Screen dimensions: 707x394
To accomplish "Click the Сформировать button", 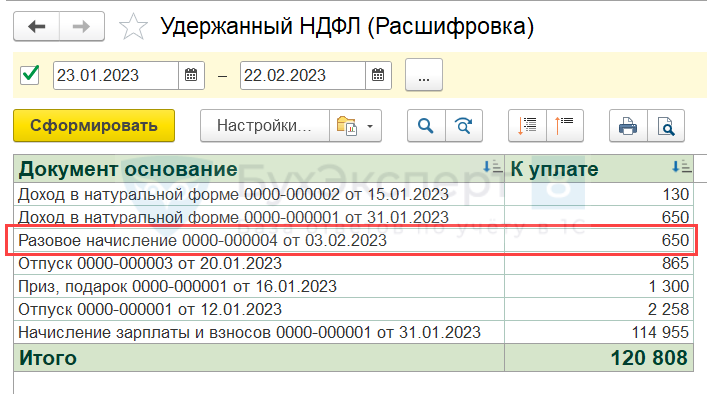I will tap(94, 126).
